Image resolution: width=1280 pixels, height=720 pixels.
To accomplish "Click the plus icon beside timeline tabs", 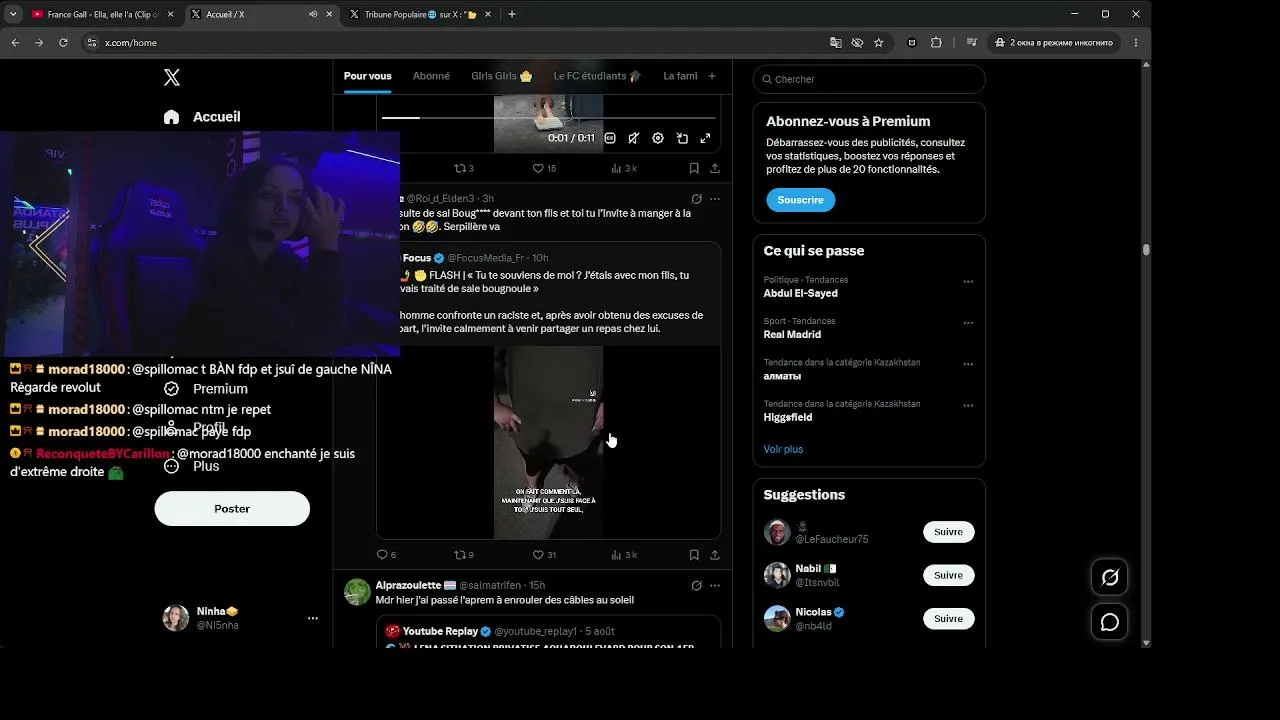I will coord(712,76).
